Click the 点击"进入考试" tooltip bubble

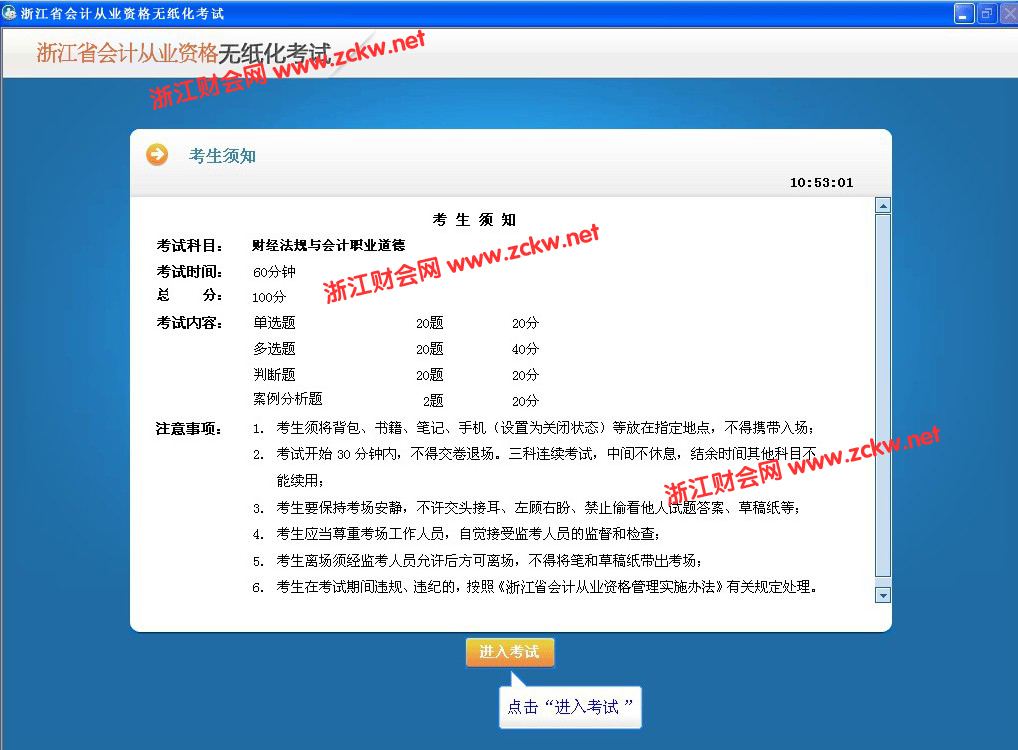tap(569, 707)
